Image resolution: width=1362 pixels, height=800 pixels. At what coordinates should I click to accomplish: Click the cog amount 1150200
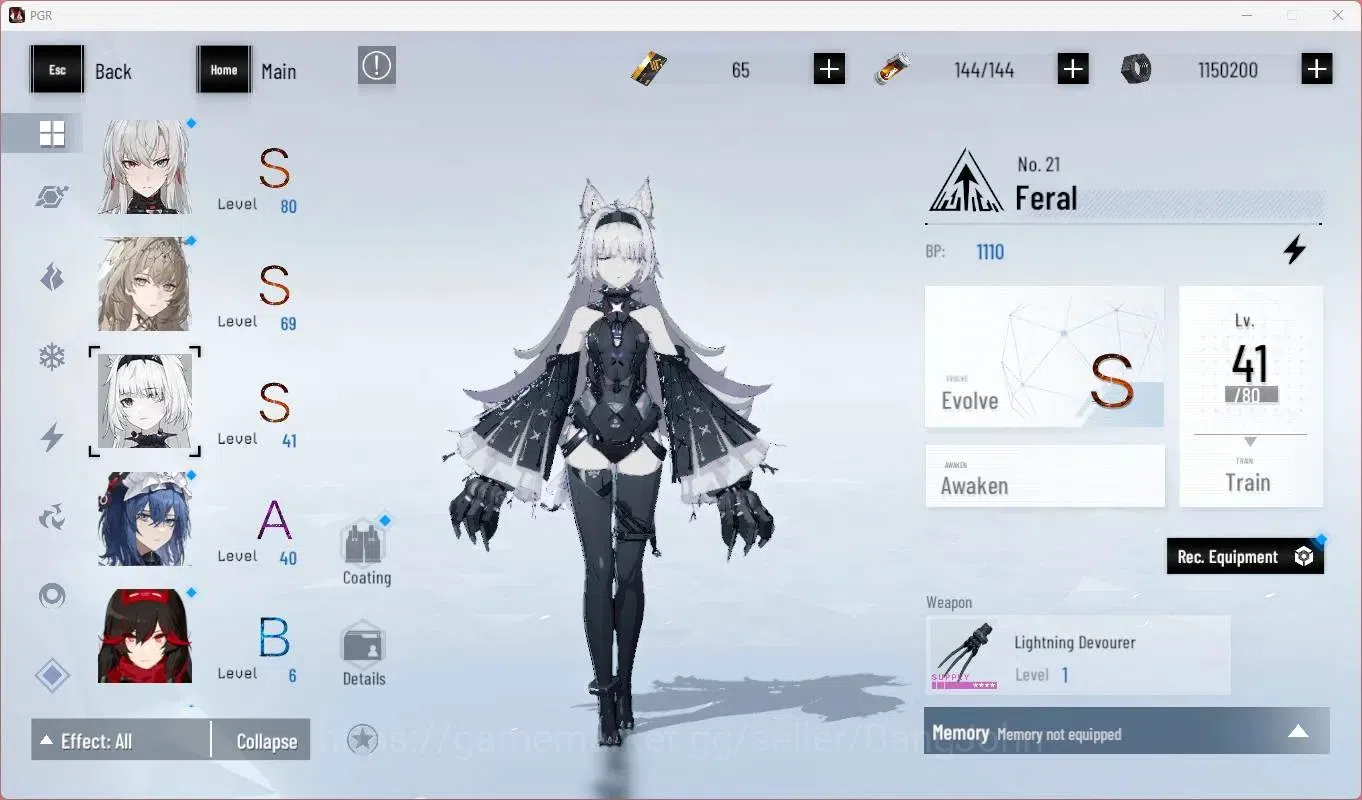click(x=1228, y=70)
